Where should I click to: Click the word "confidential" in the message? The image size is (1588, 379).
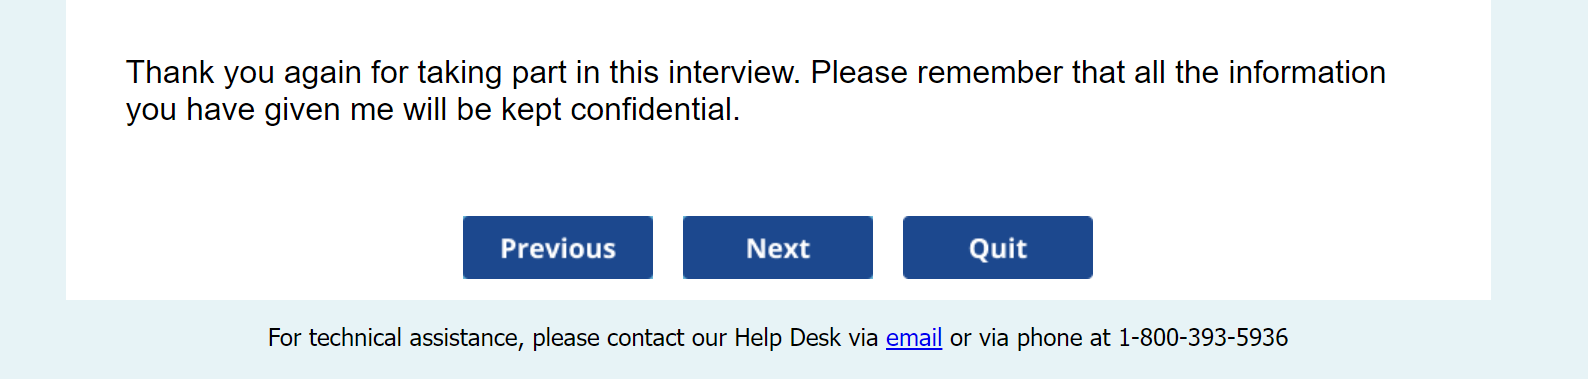pos(652,109)
